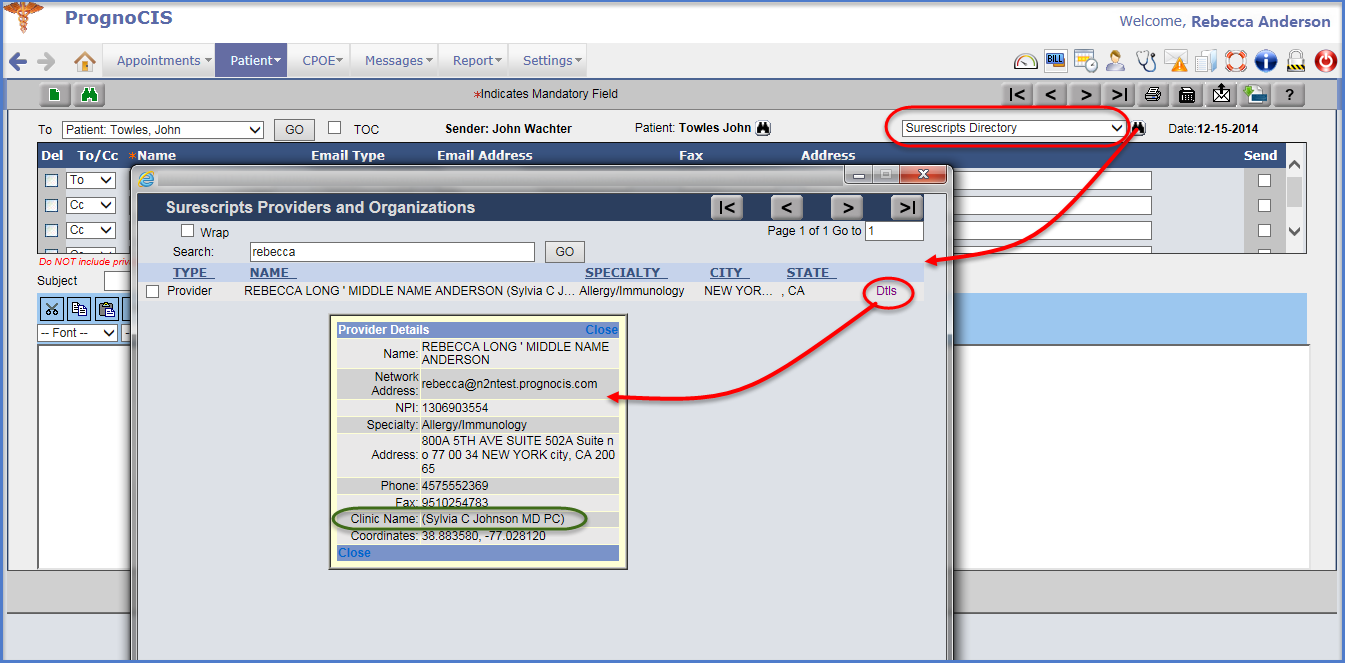Go to first record in main toolbar
The image size is (1345, 663).
tap(1017, 95)
